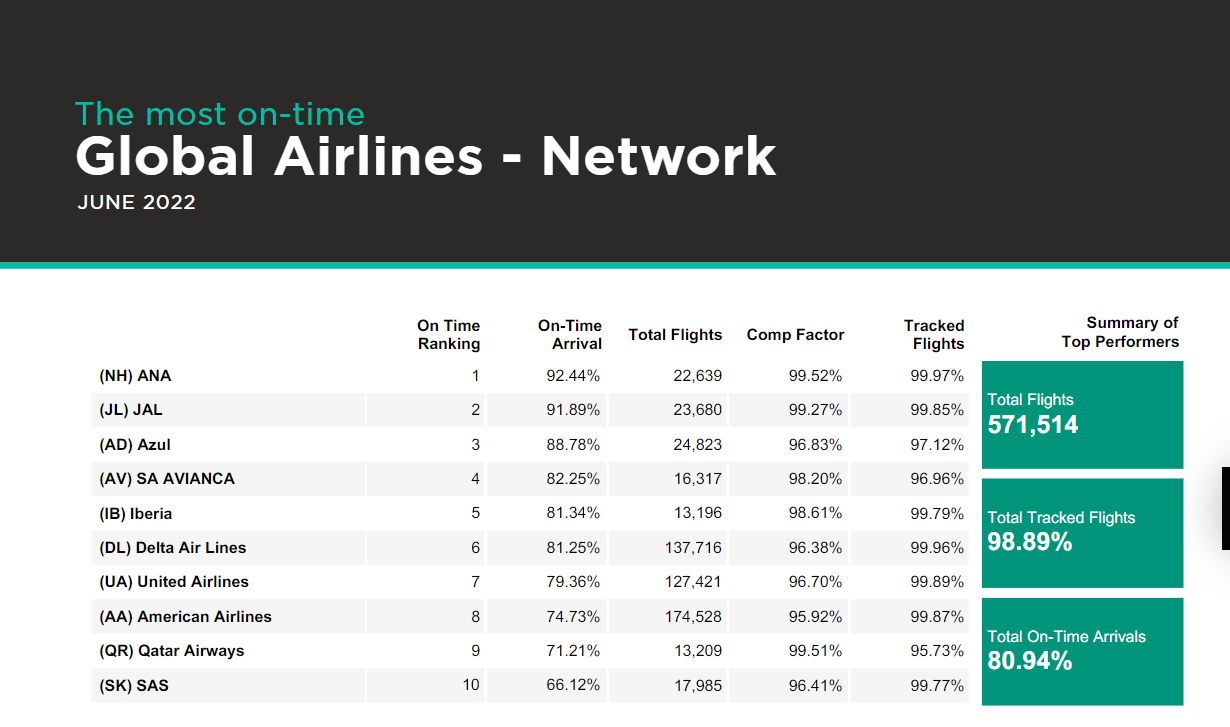
Task: Click the (UA) United Airlines label
Action: (x=174, y=582)
